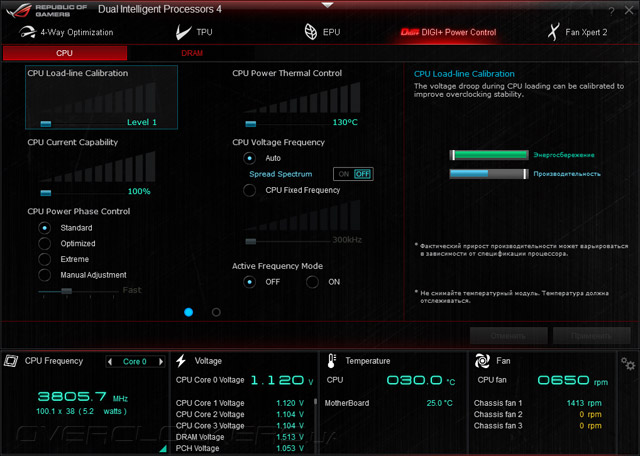Click the Энергосбережение green bar
This screenshot has width=640, height=456.
[x=489, y=155]
